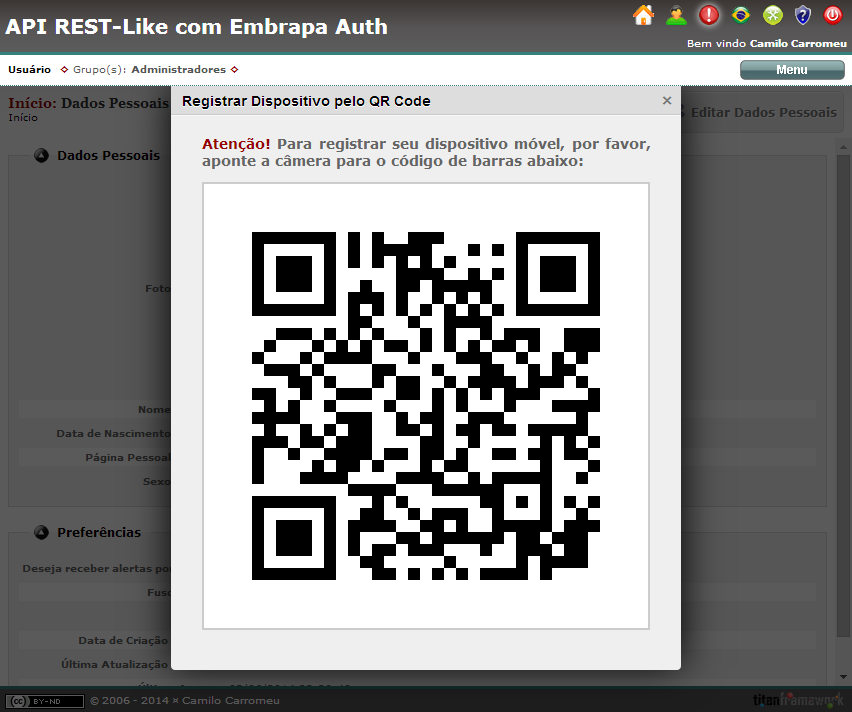Open the red exclamation alerts icon
This screenshot has height=712, width=852.
709,15
